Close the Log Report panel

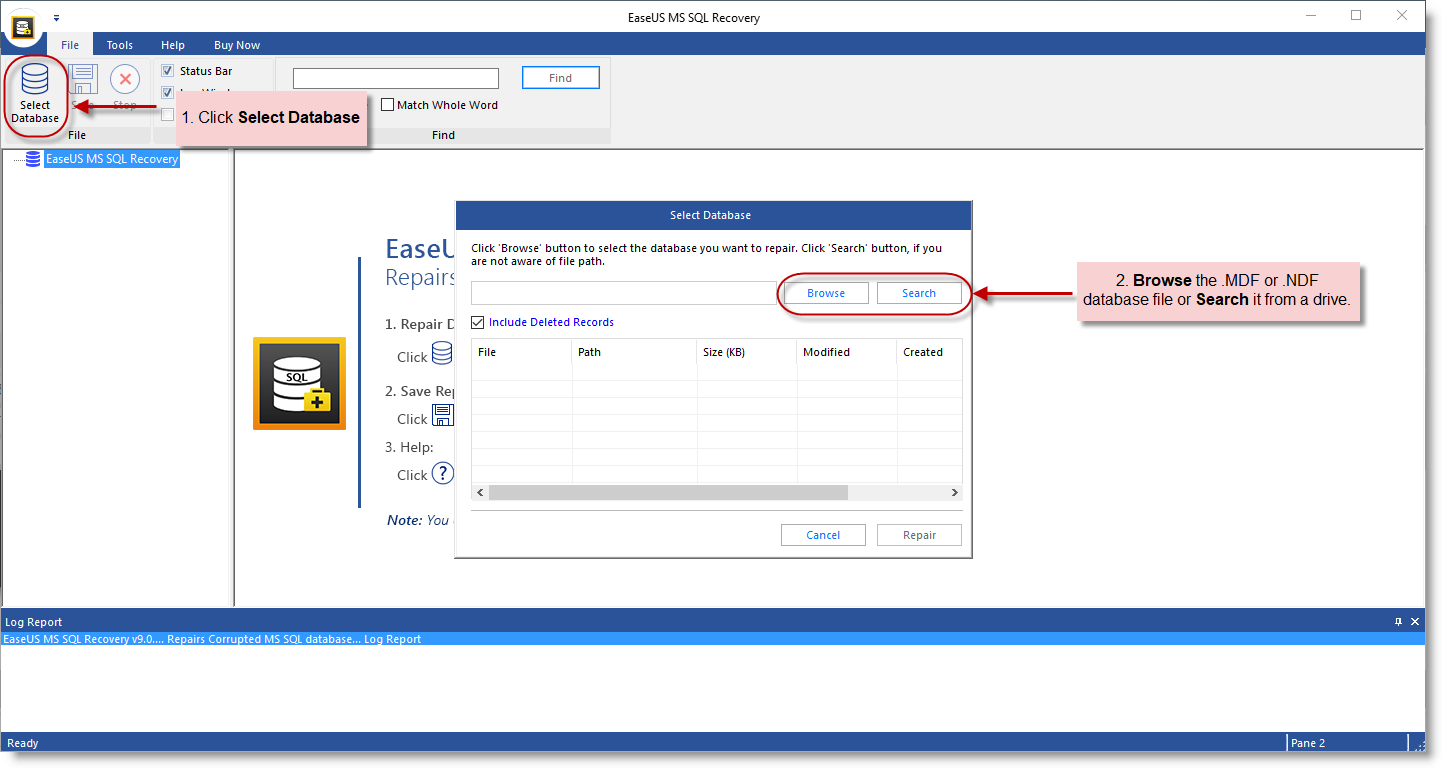tap(1415, 622)
